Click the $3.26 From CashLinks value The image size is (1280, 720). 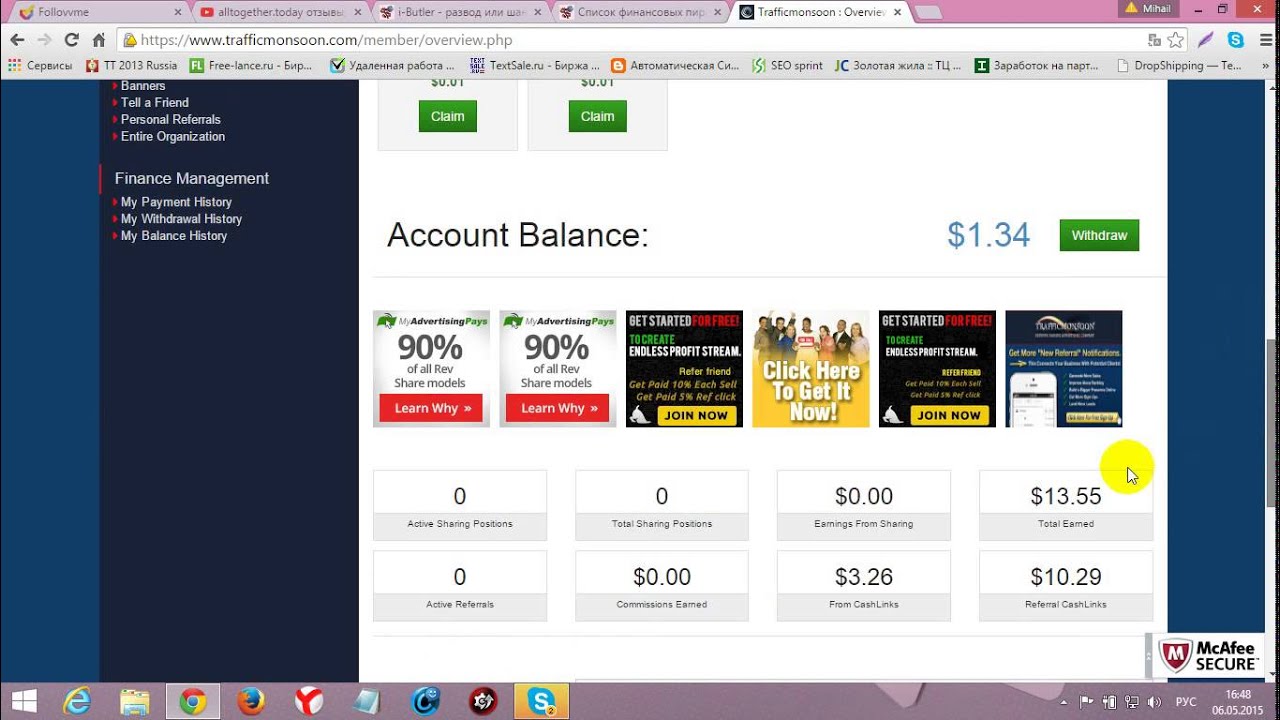(864, 577)
